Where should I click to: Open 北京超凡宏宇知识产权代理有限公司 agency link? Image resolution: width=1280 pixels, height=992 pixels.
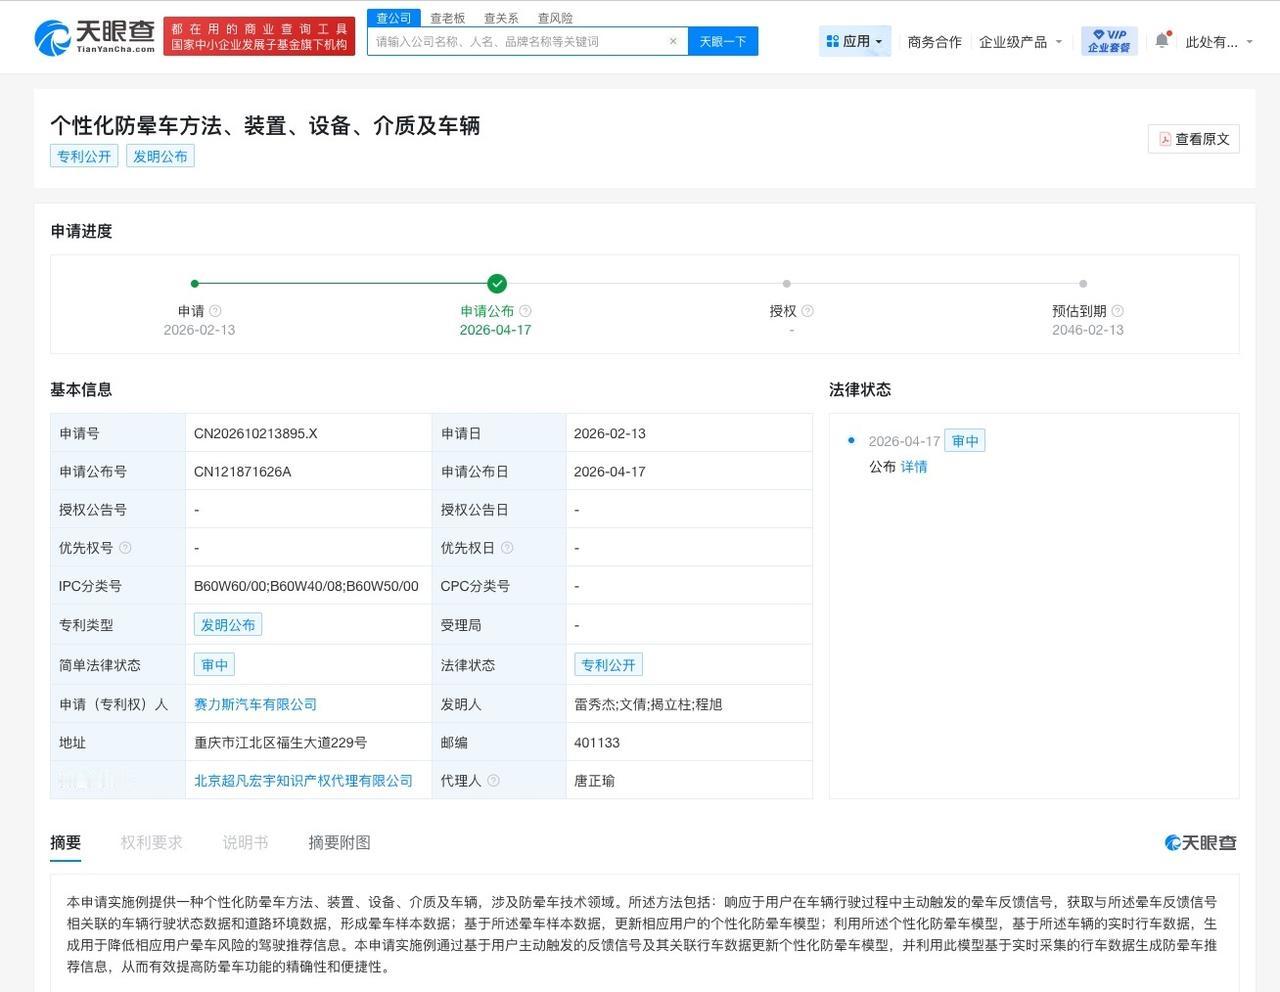[302, 781]
